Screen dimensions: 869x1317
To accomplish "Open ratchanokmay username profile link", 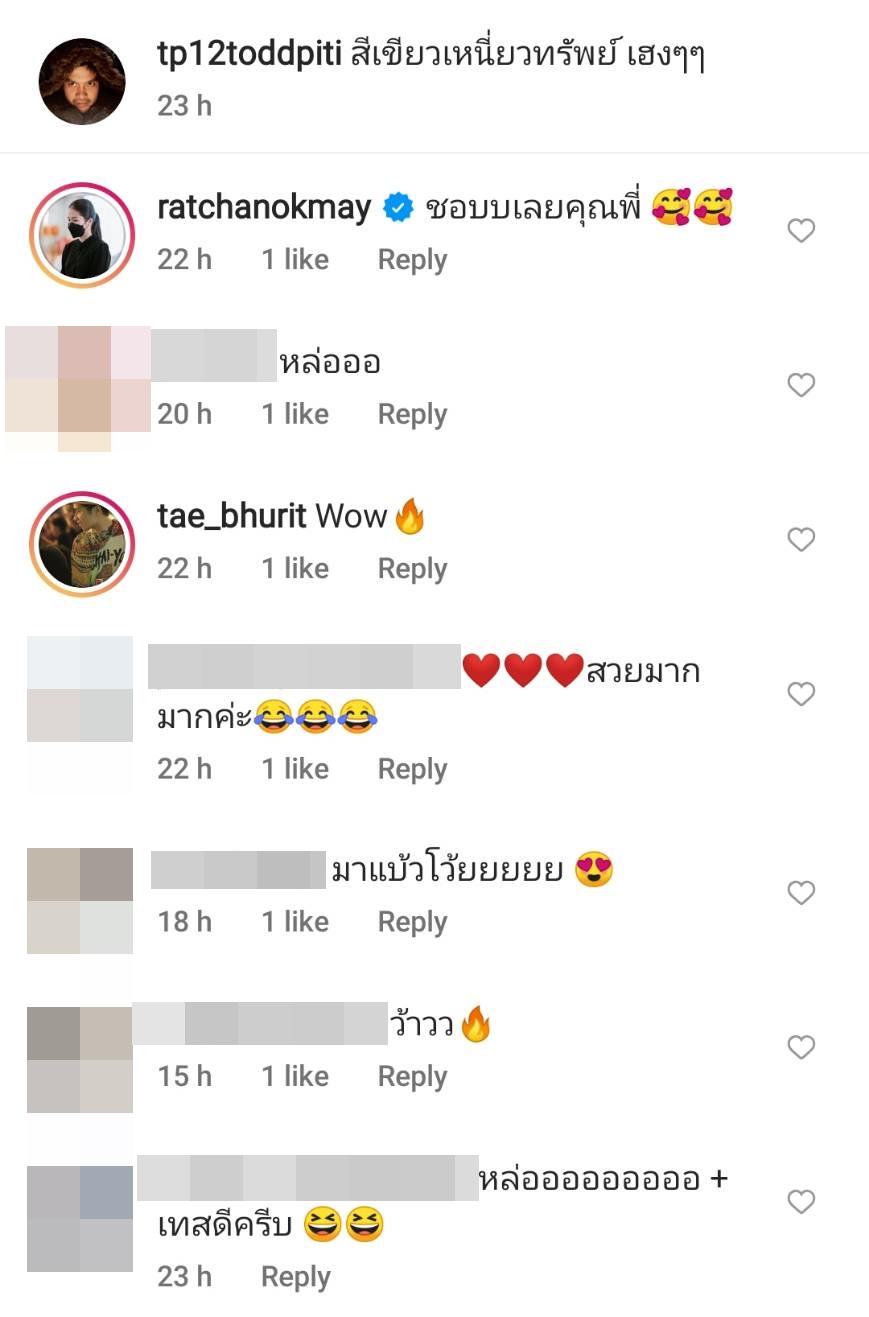I will tap(264, 208).
